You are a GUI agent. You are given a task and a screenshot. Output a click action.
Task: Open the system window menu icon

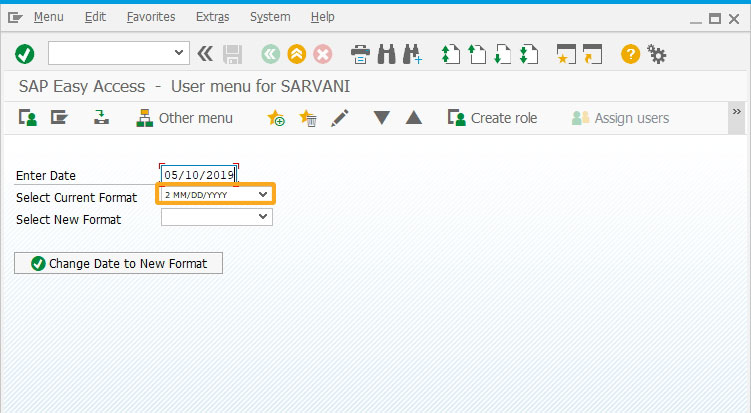pyautogui.click(x=15, y=18)
